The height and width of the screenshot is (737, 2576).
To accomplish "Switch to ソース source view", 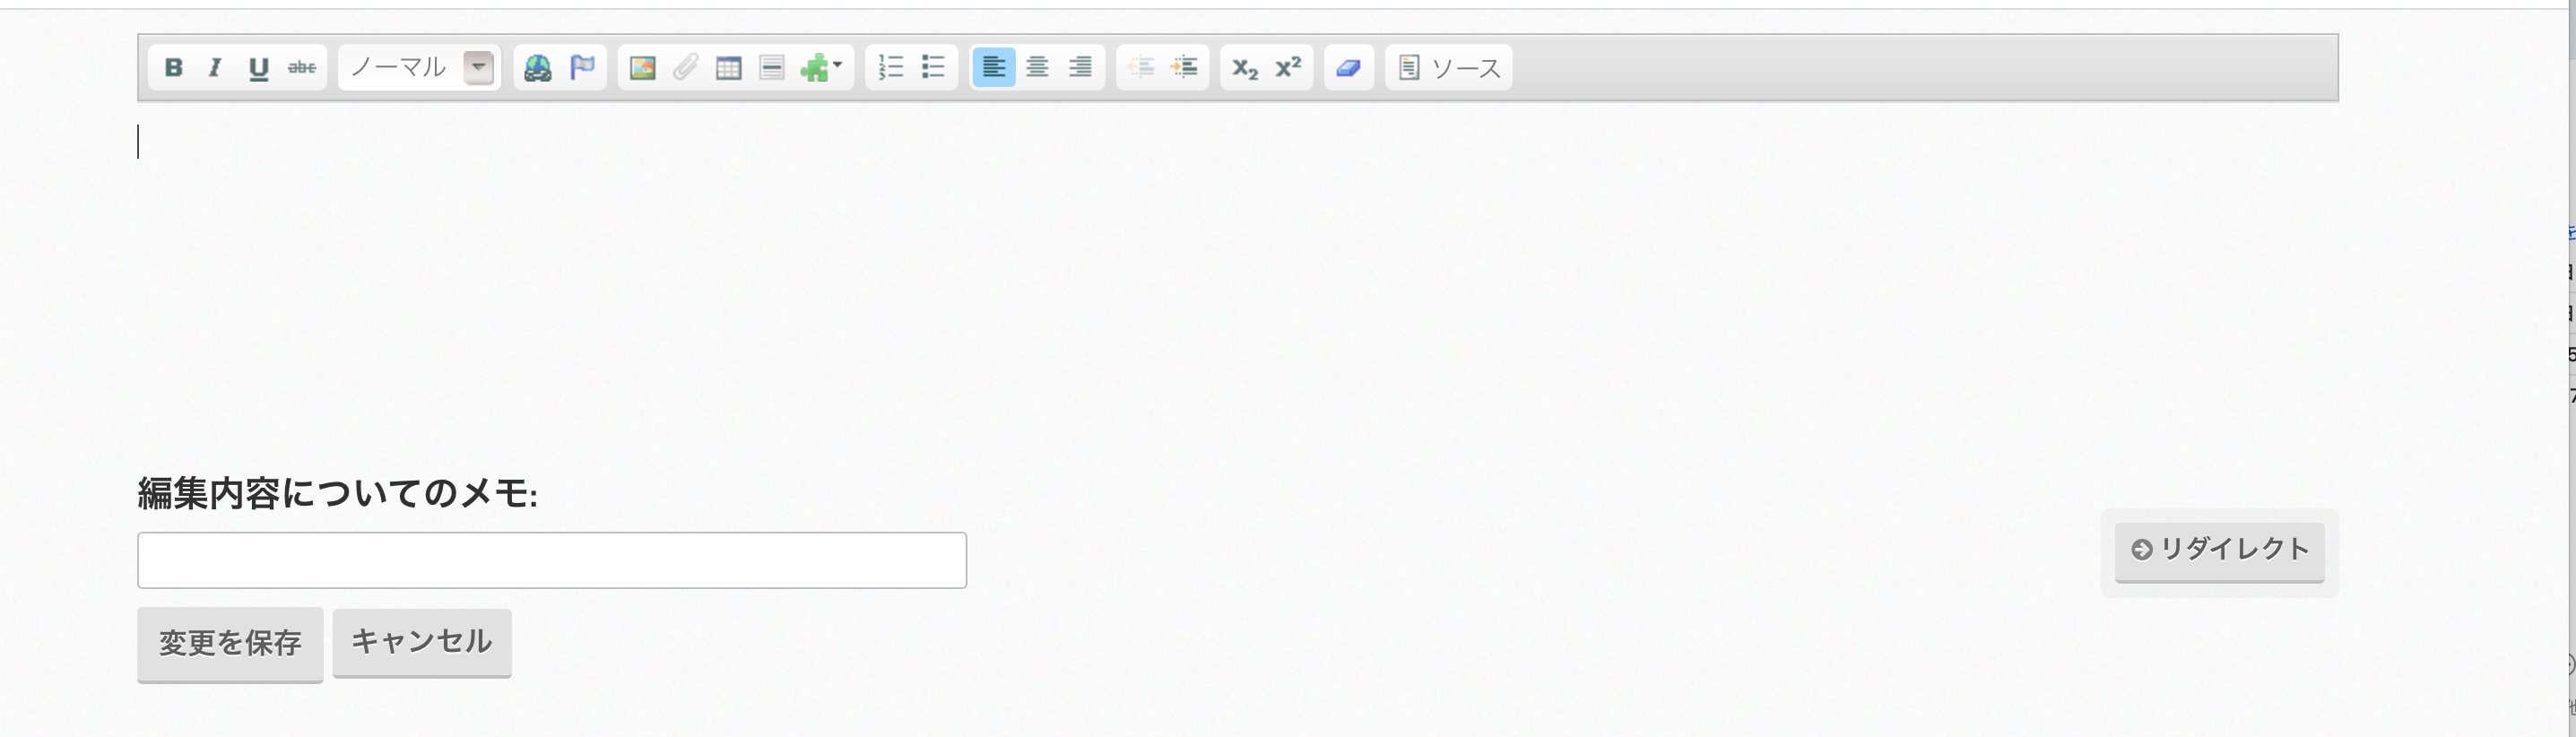I will pyautogui.click(x=1449, y=68).
